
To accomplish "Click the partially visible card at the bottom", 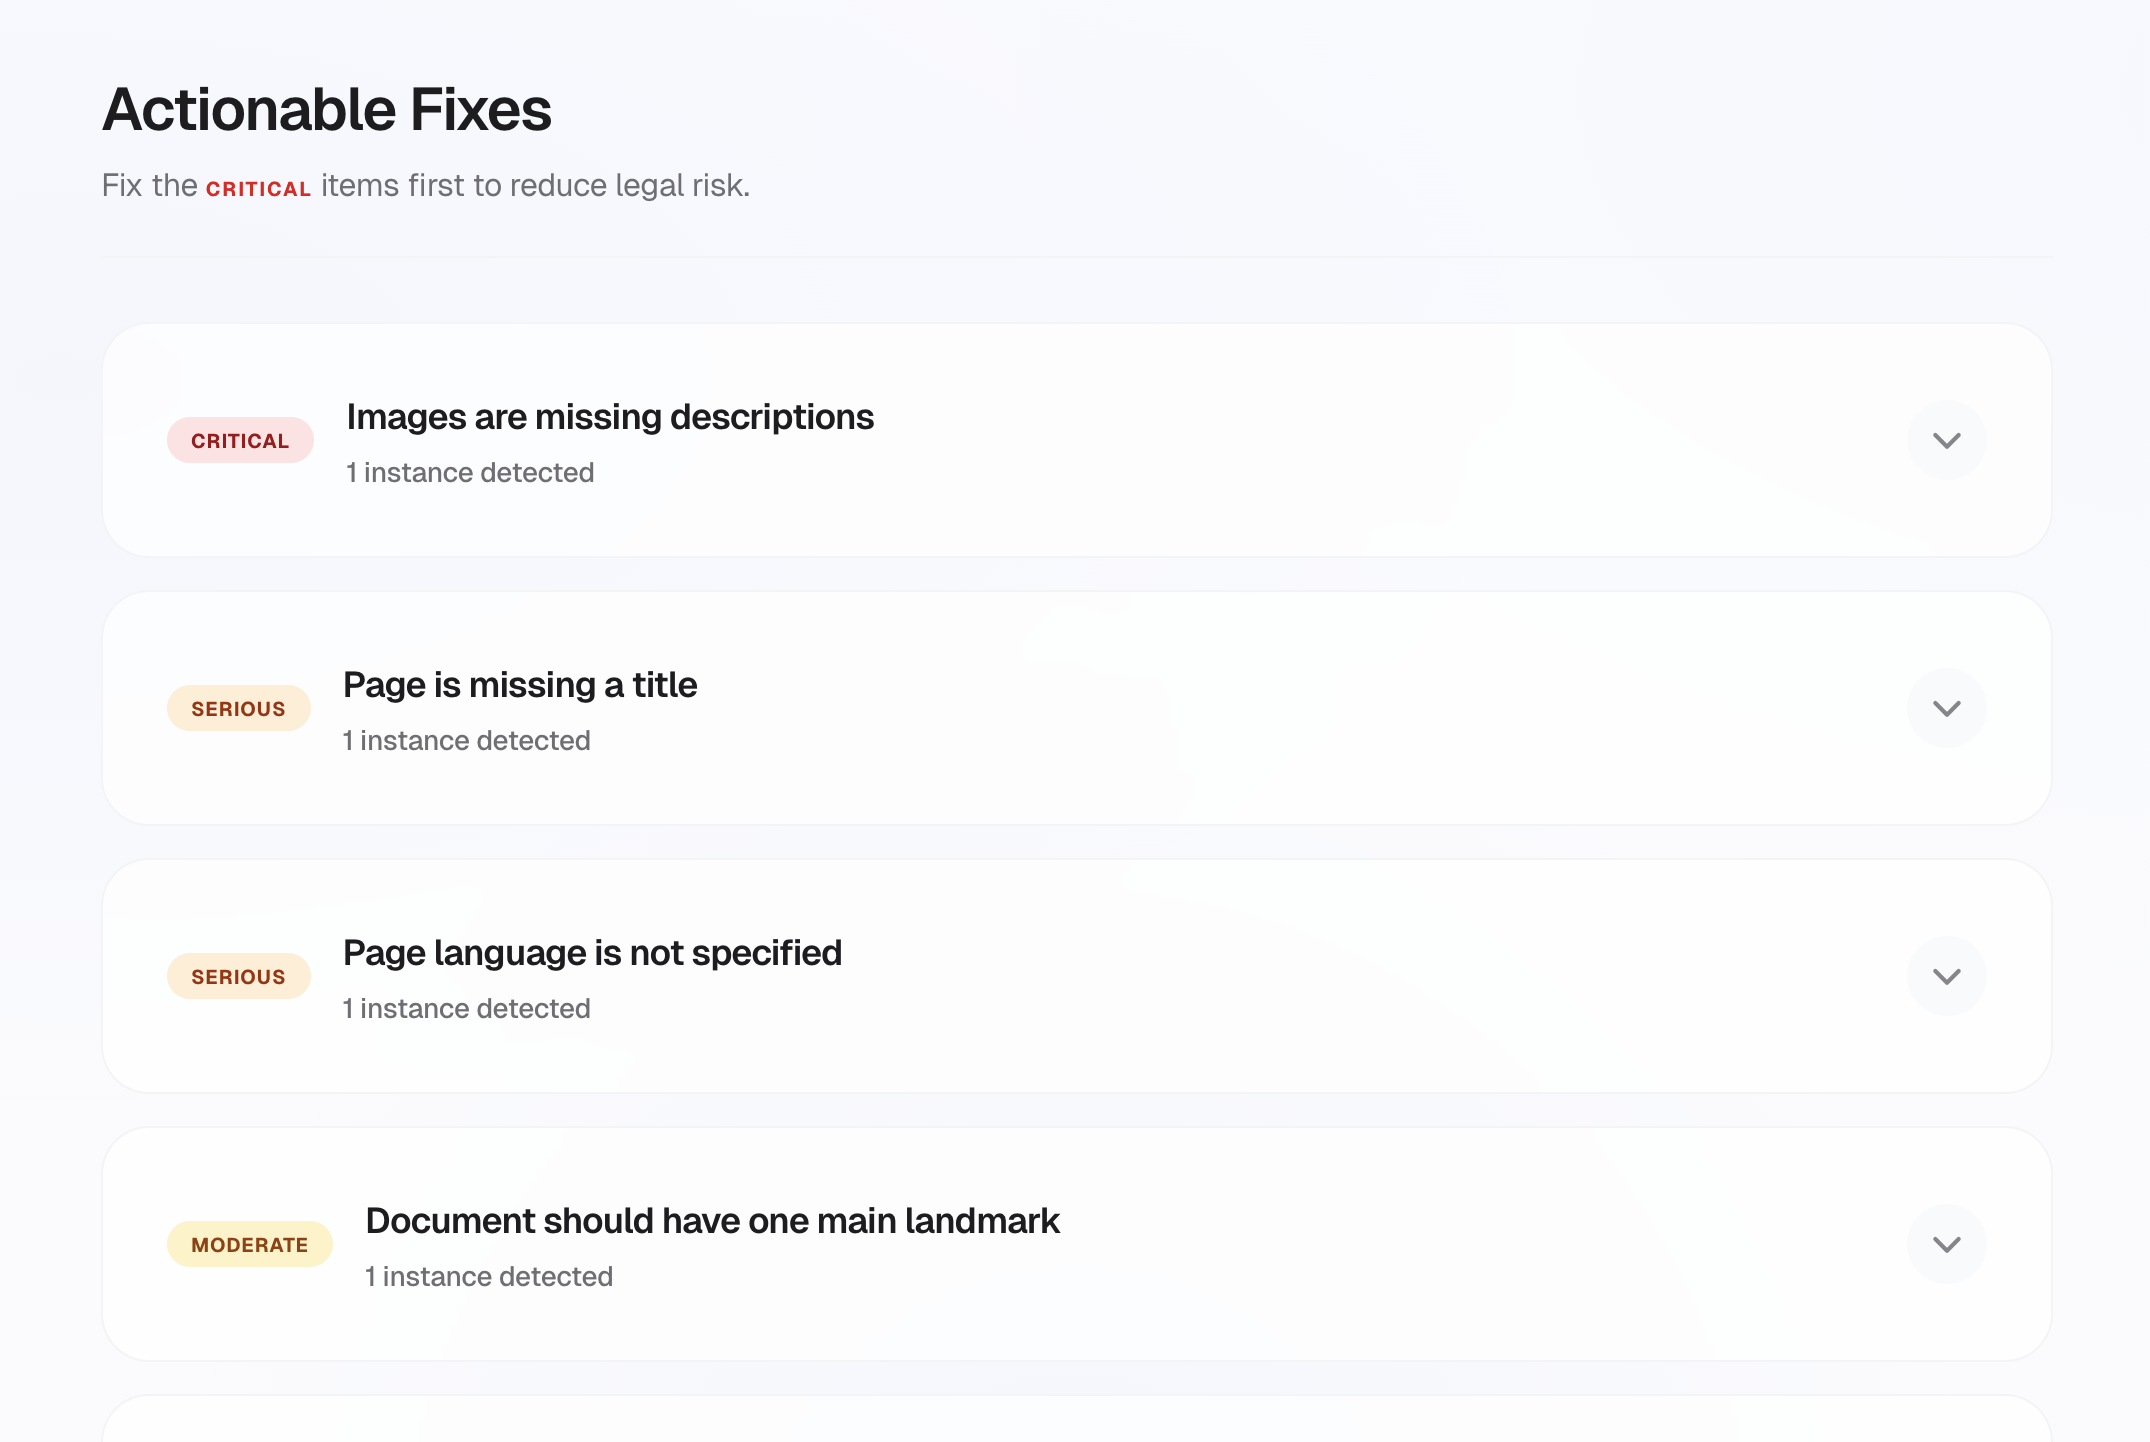I will tap(1076, 1422).
